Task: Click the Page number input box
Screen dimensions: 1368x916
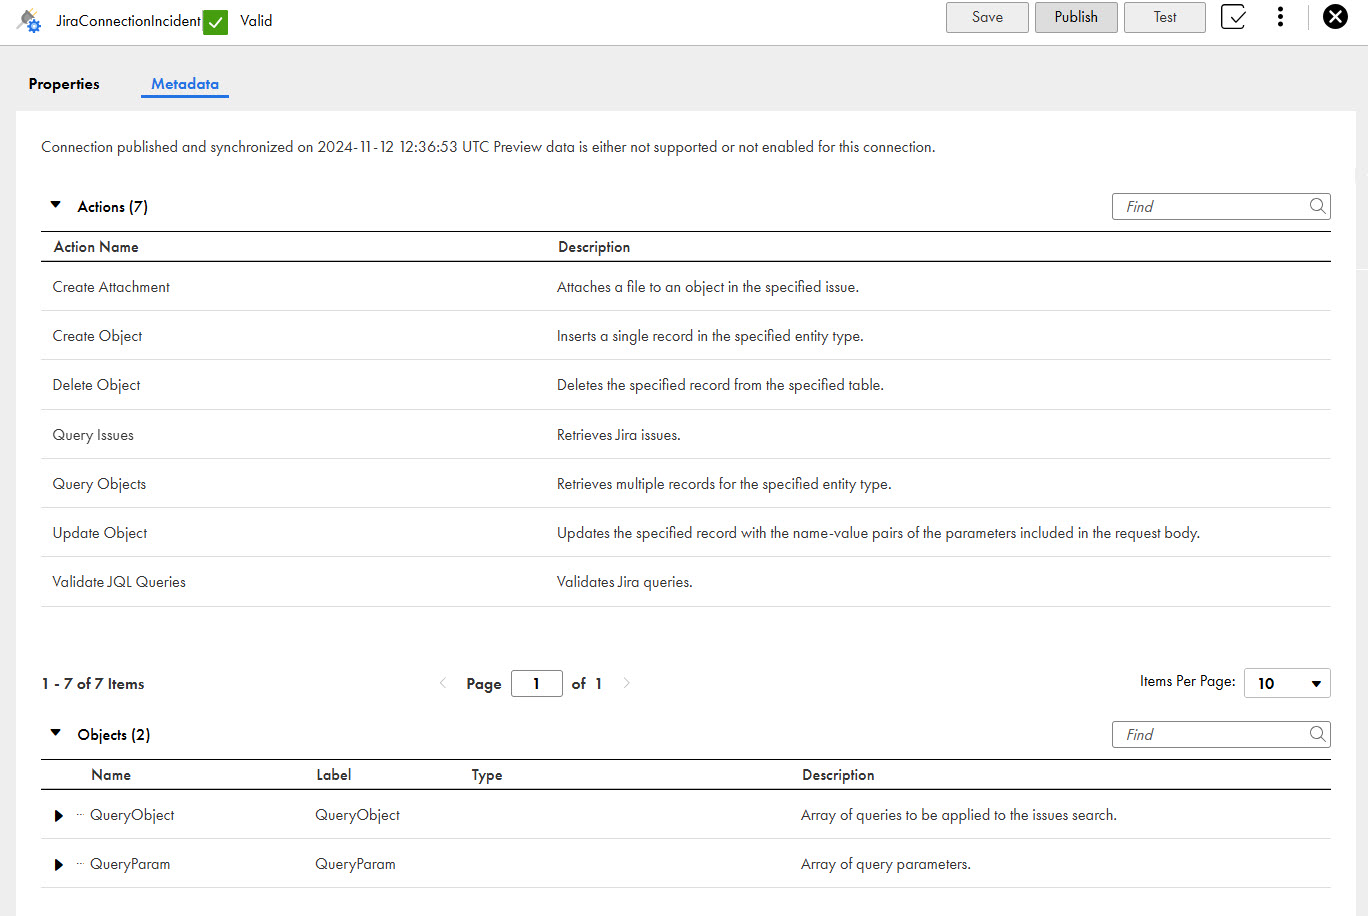Action: pos(536,683)
